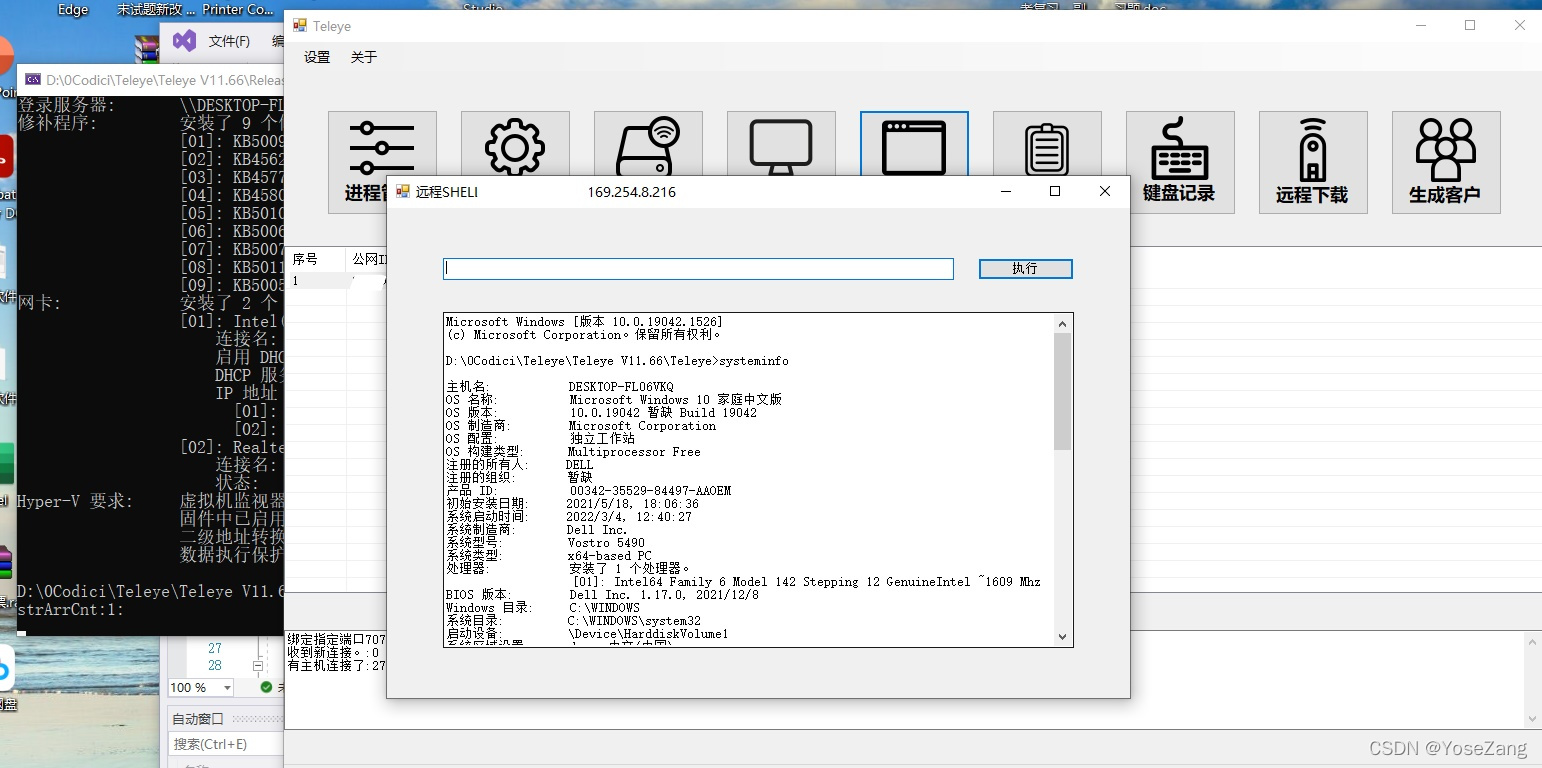
Task: Click the console window title bar icon
Action: pyautogui.click(x=33, y=79)
